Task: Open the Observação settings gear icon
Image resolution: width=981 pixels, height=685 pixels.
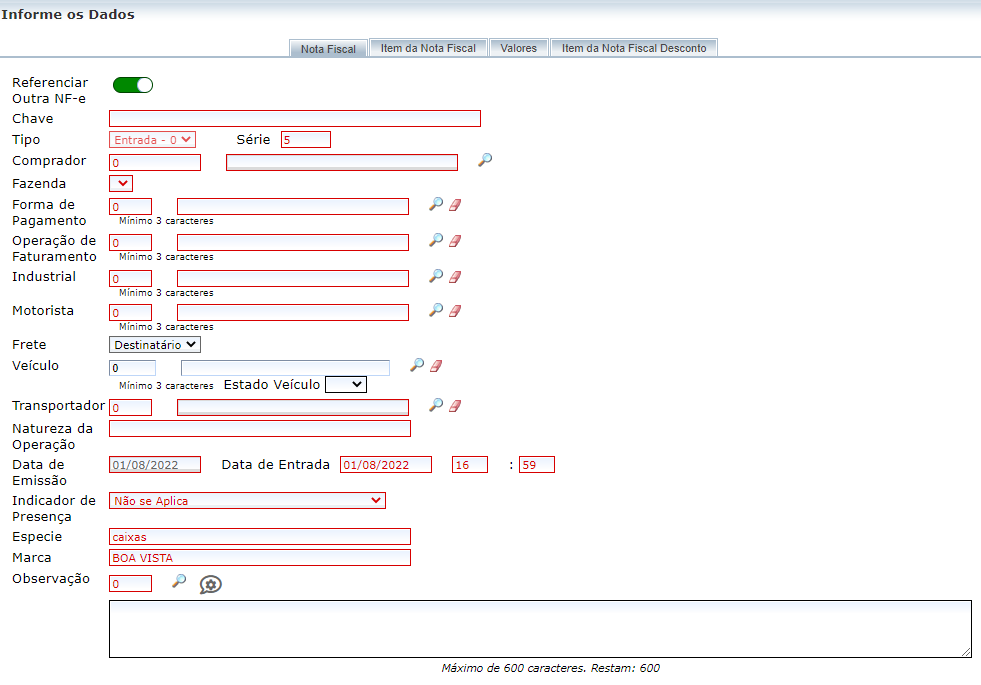Action: pyautogui.click(x=210, y=583)
